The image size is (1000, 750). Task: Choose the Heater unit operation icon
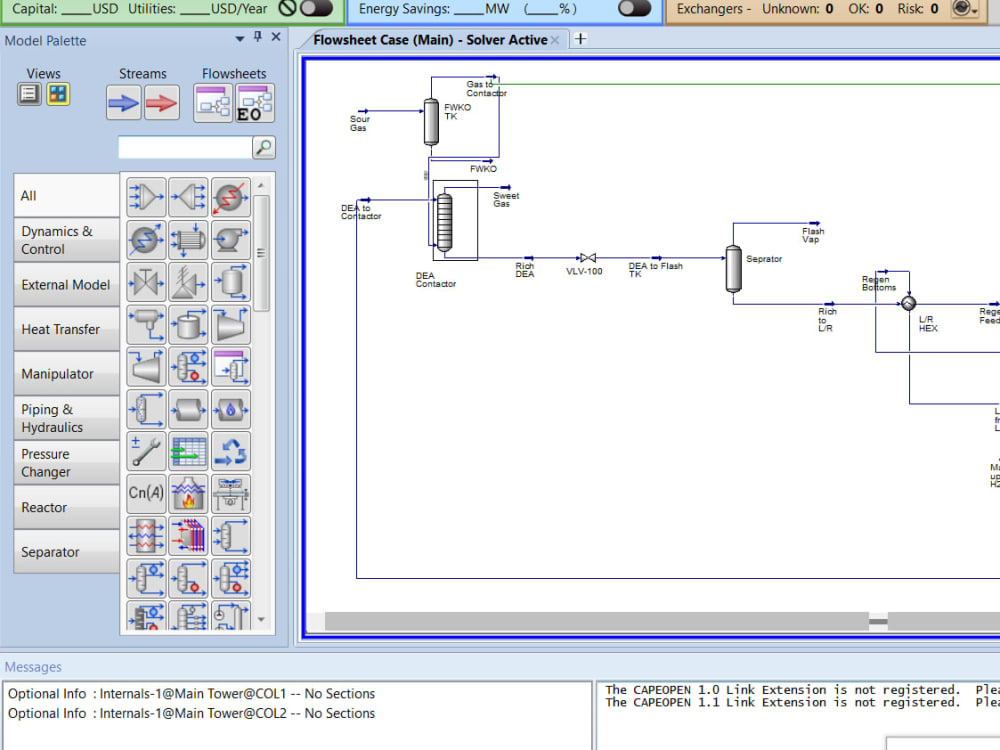pyautogui.click(x=231, y=197)
